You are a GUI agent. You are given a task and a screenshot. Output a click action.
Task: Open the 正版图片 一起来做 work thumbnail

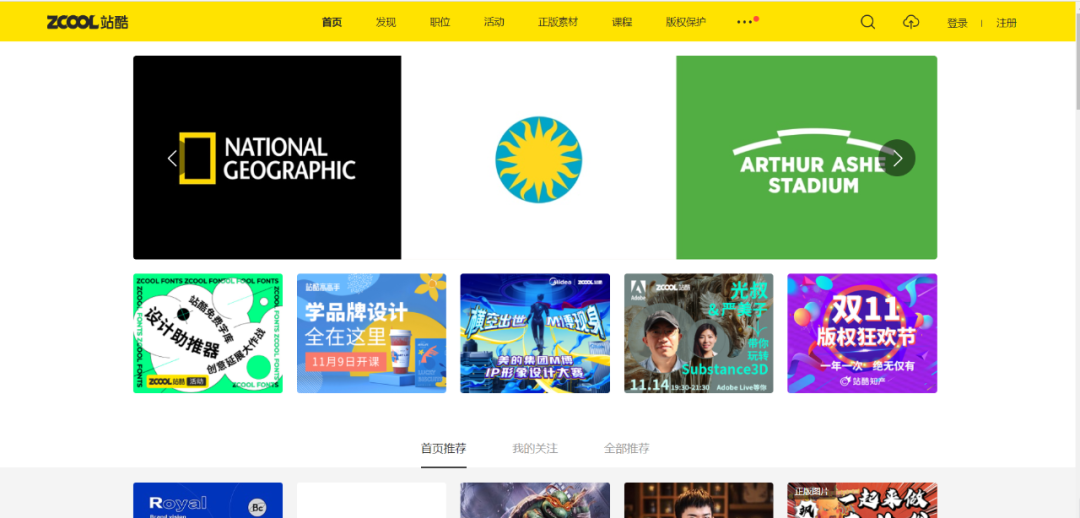[862, 500]
